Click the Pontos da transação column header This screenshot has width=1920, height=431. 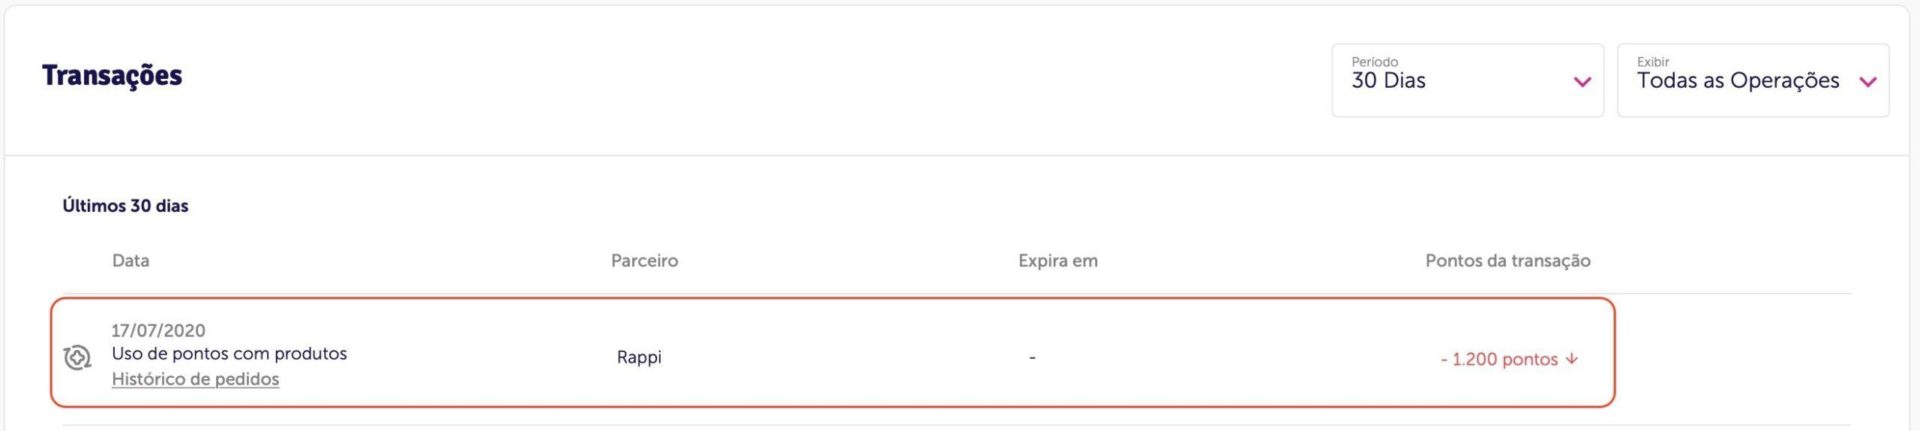tap(1507, 260)
